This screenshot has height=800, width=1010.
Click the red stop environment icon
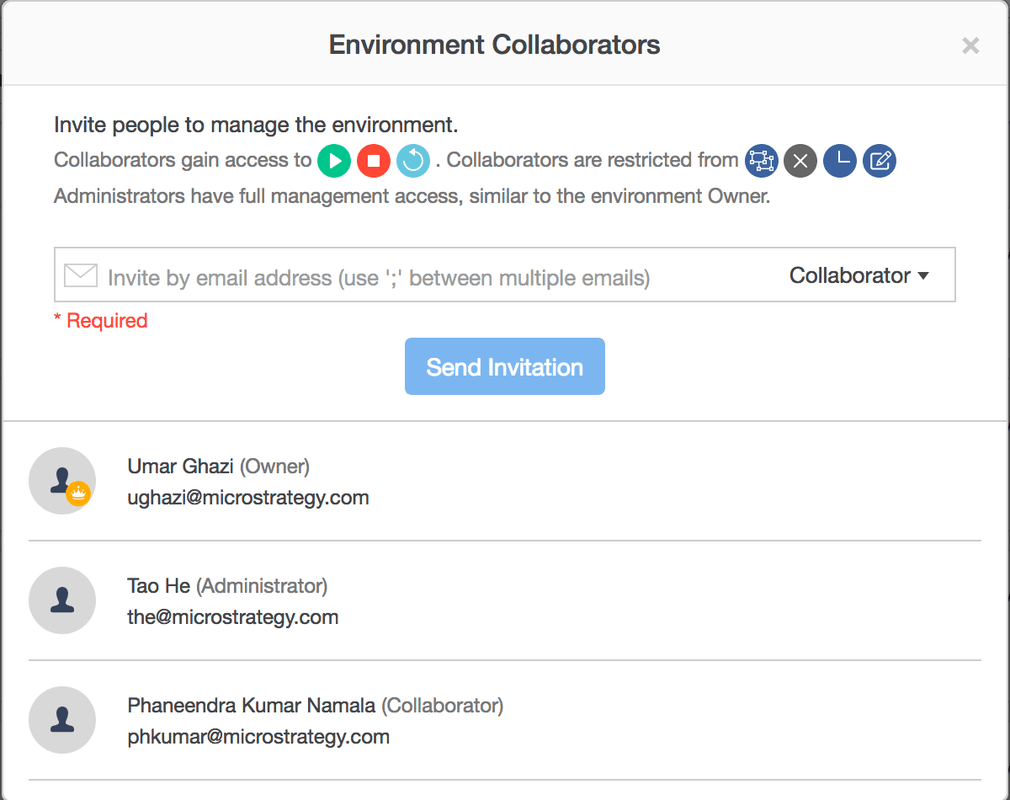(374, 160)
